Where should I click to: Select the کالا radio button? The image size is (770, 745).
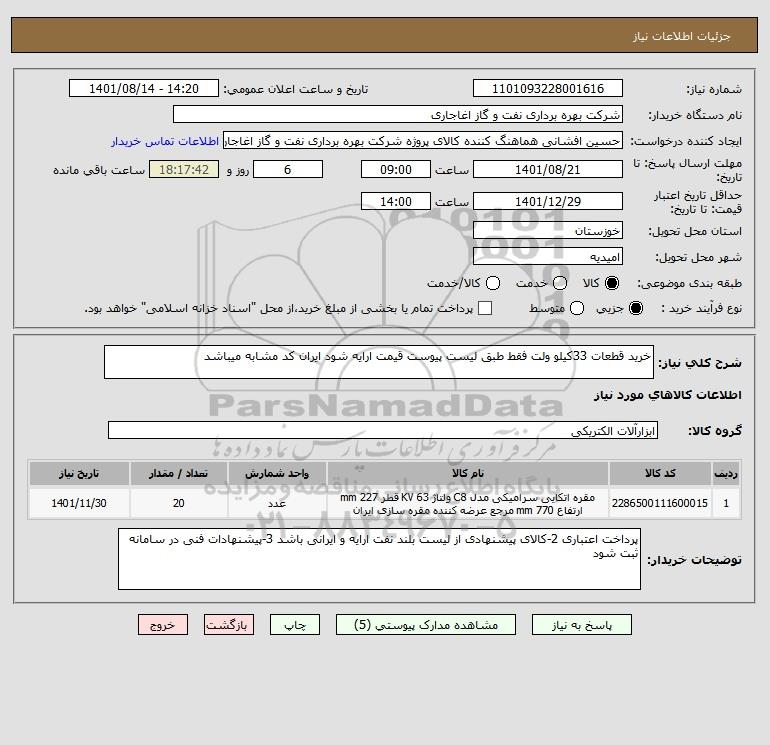point(612,283)
